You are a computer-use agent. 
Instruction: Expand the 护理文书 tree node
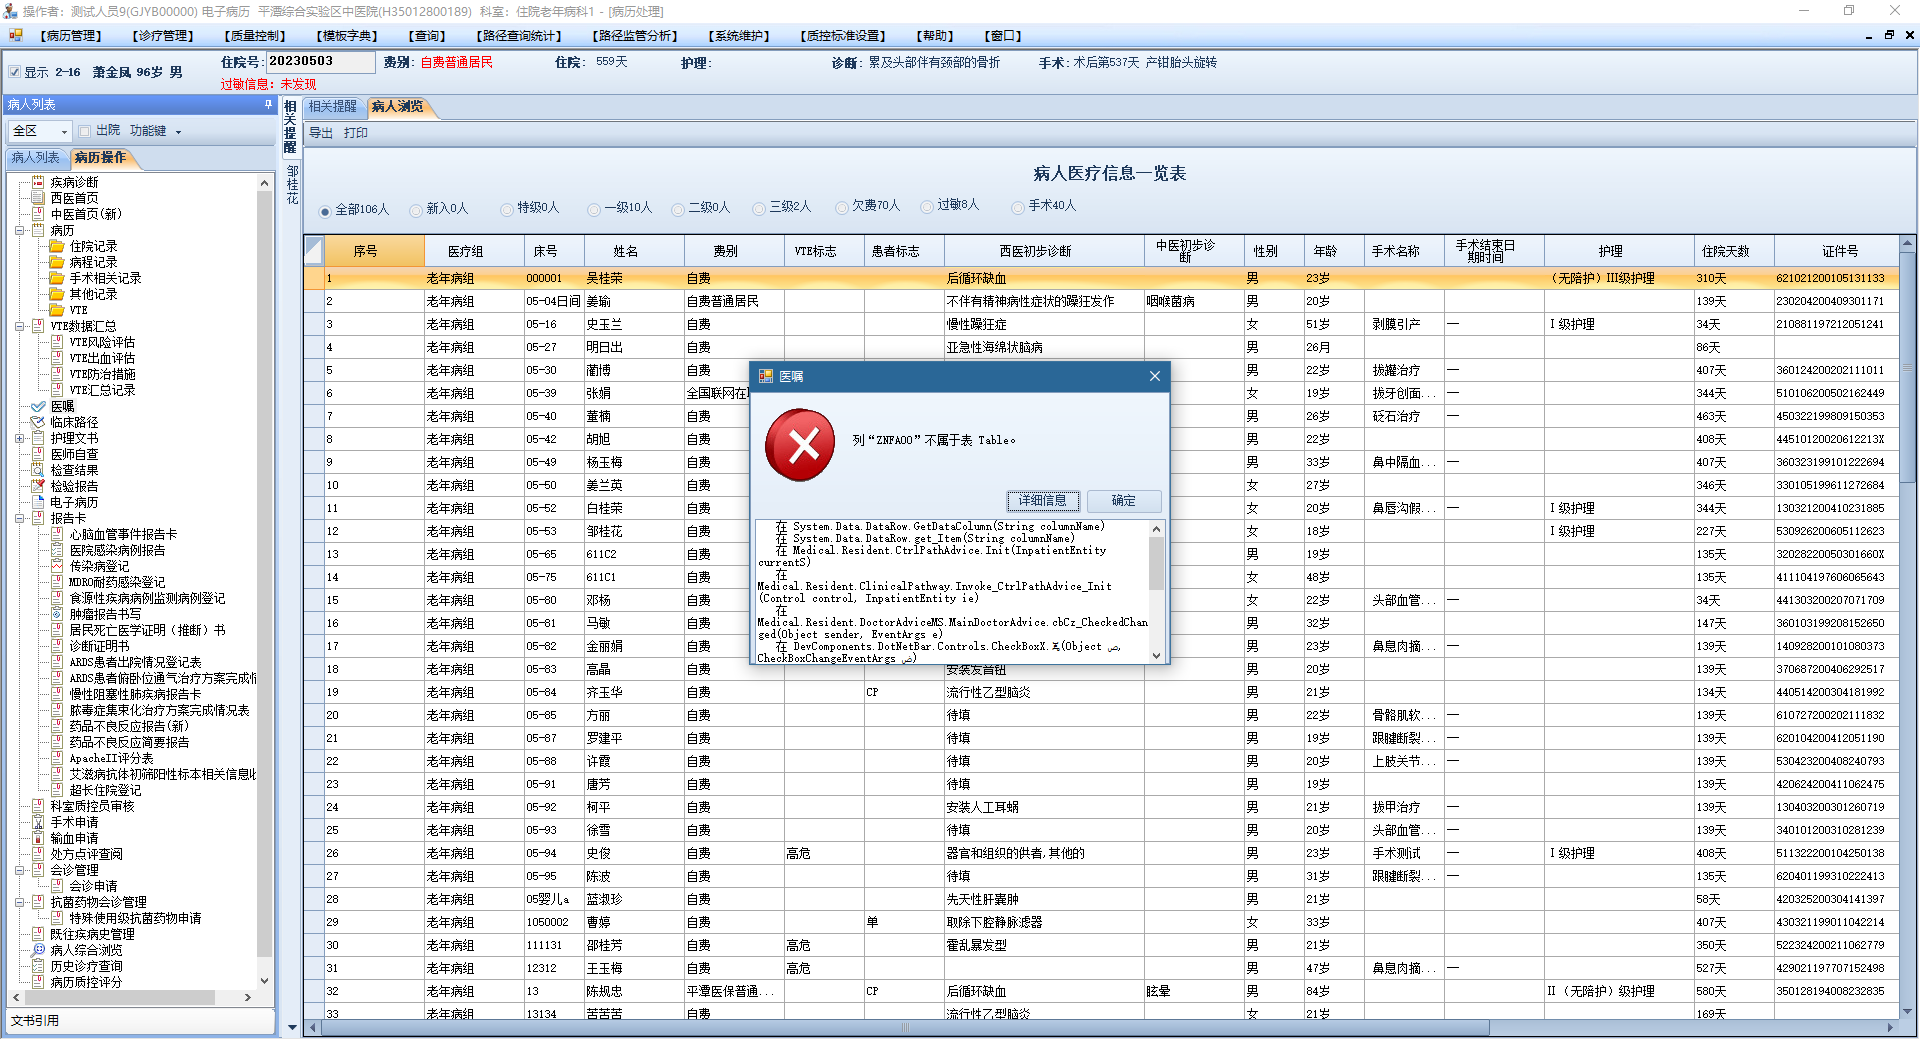coord(19,438)
